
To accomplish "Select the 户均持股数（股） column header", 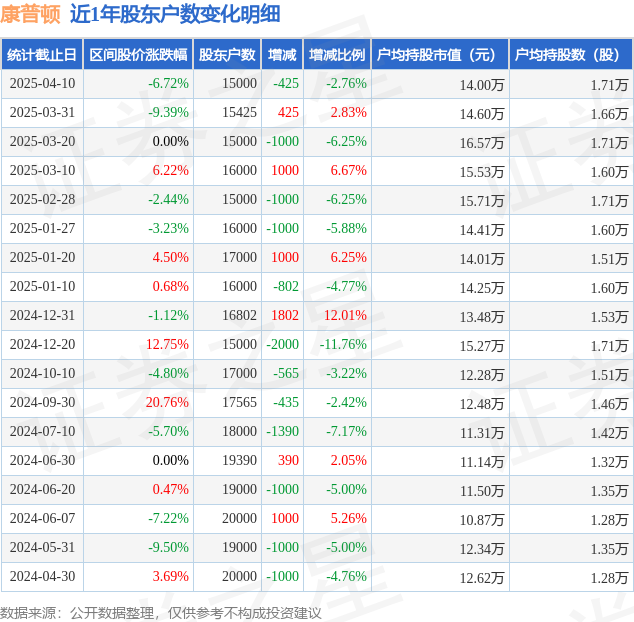I will [x=571, y=55].
